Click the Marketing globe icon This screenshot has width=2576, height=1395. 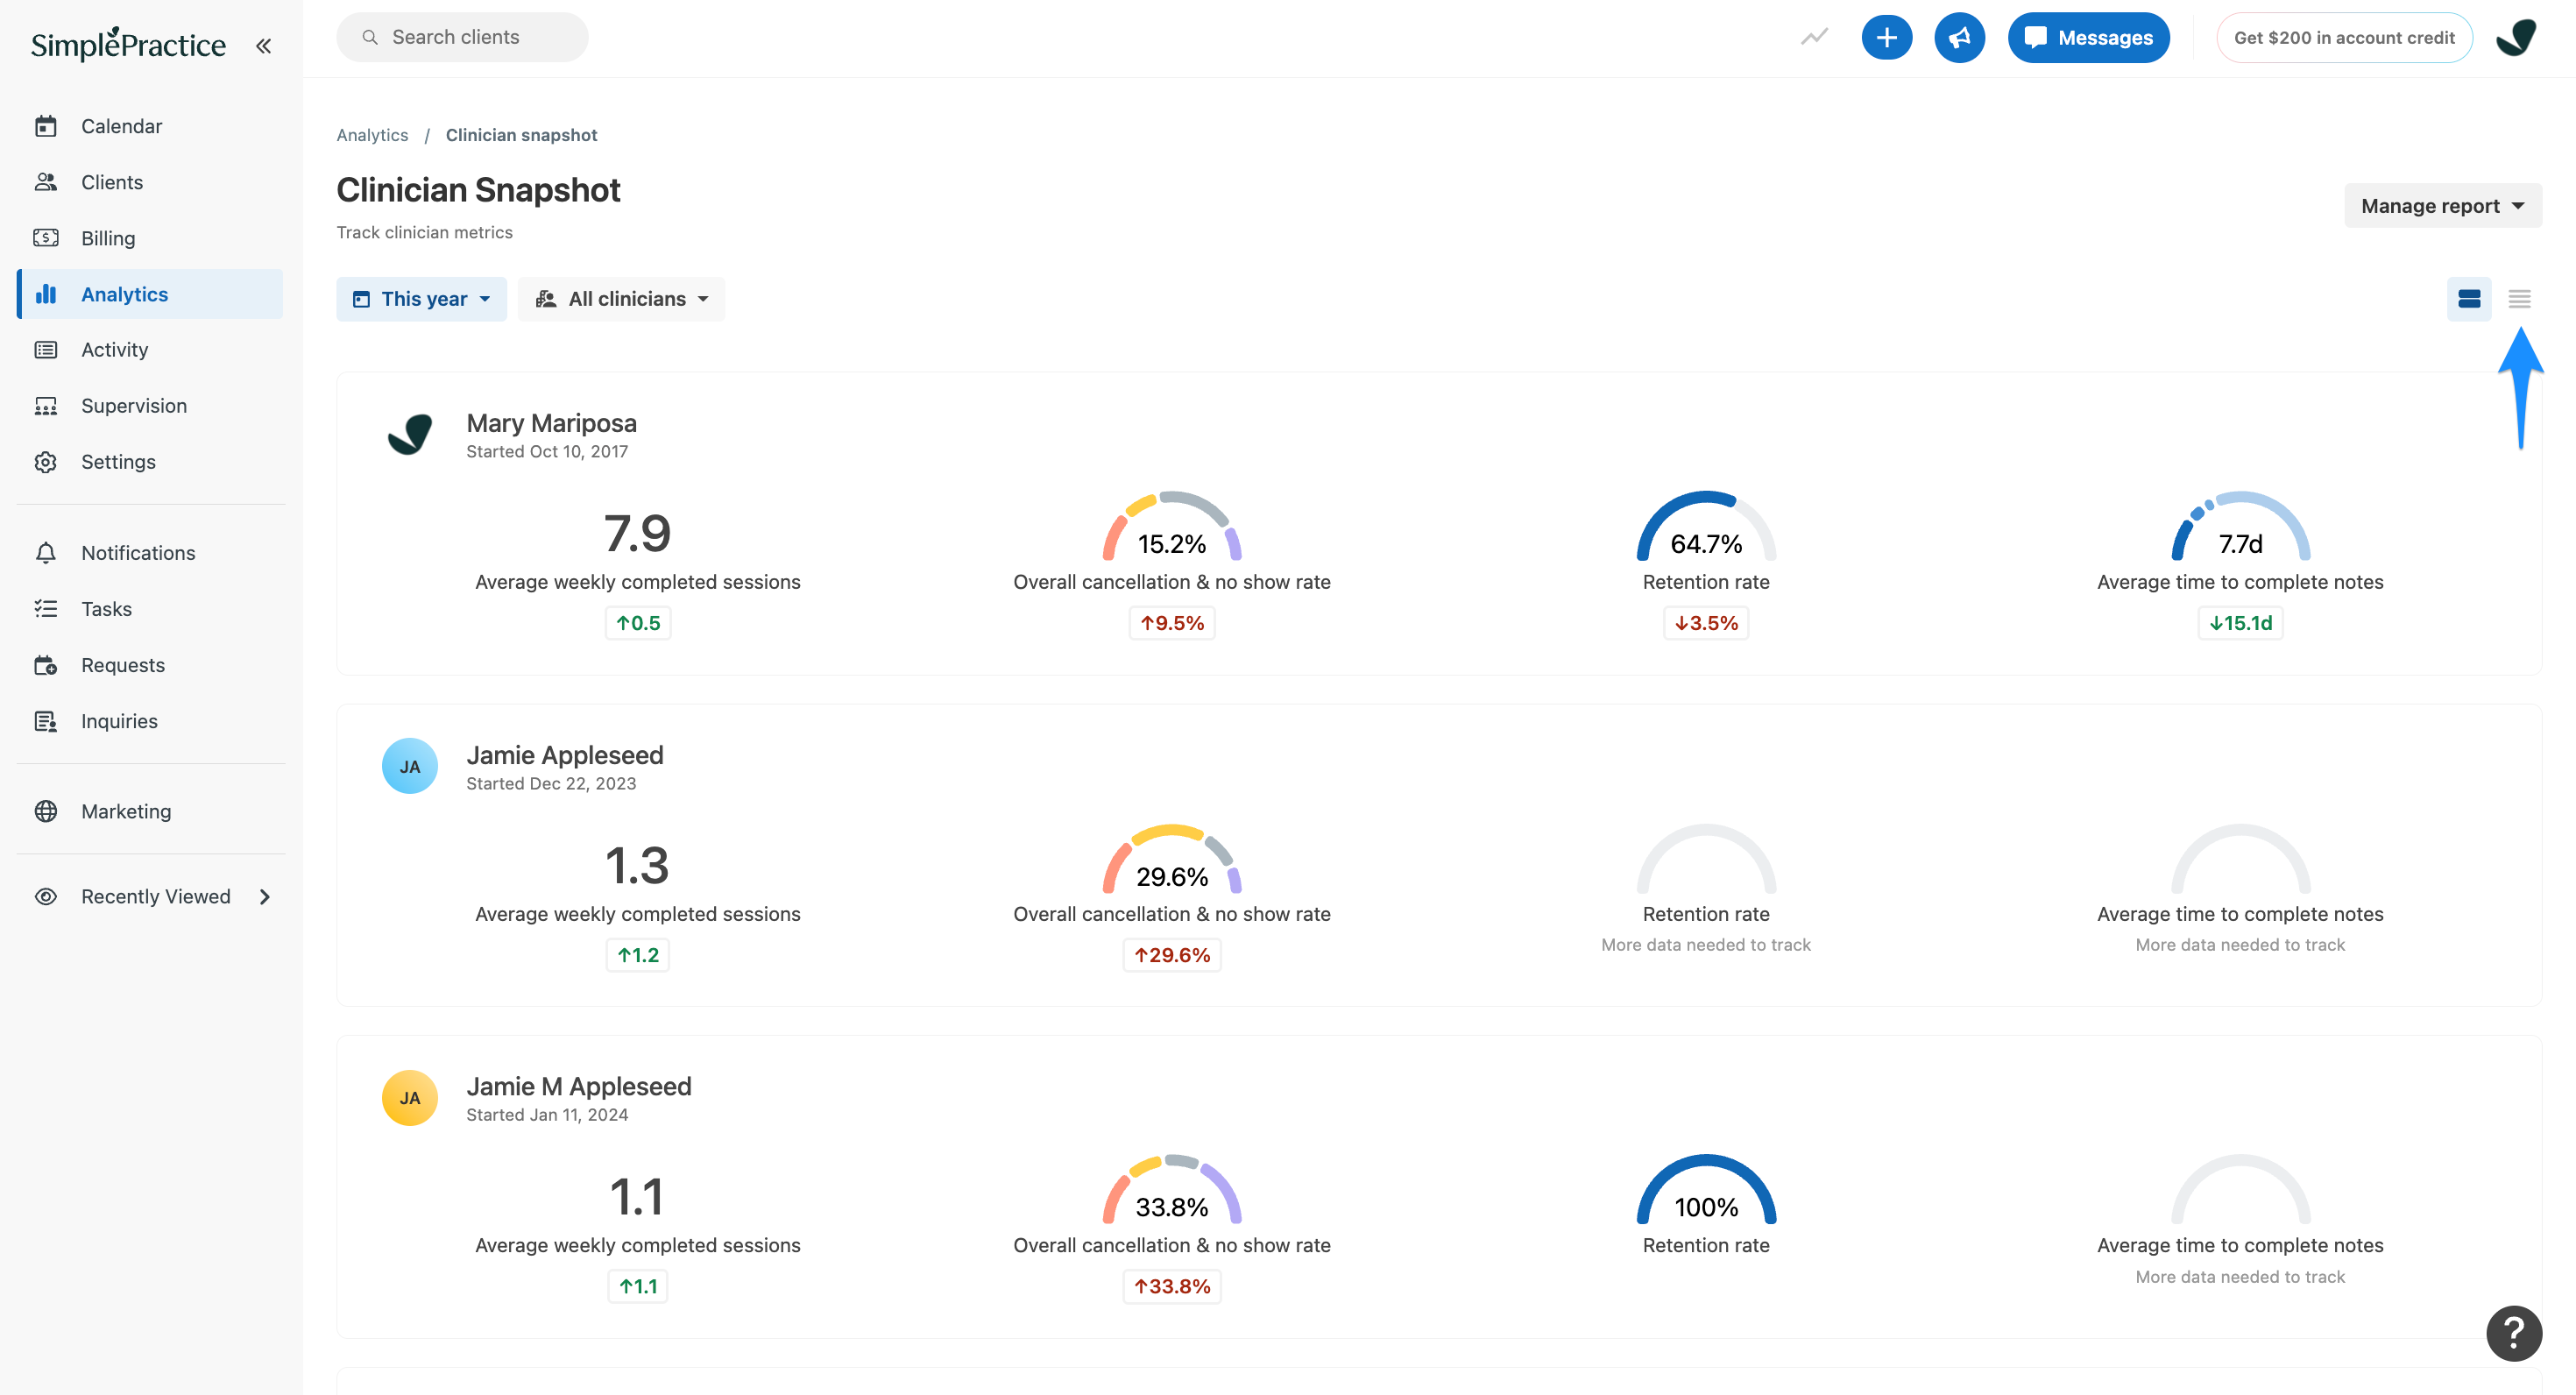pyautogui.click(x=46, y=811)
